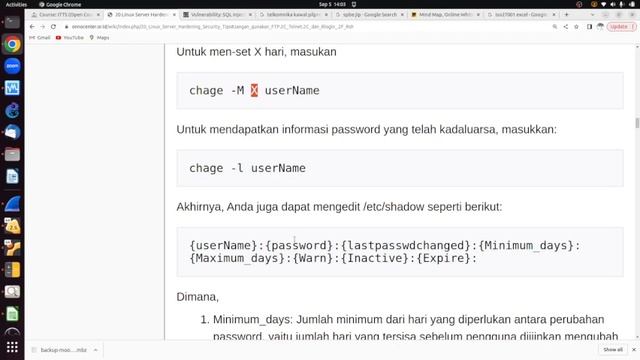Launch LibreOffice Writer from the dock

coord(12,176)
